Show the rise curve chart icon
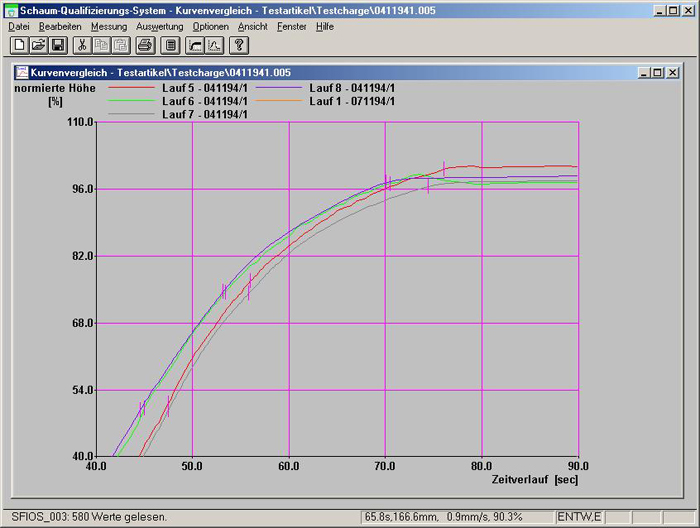 pyautogui.click(x=195, y=45)
